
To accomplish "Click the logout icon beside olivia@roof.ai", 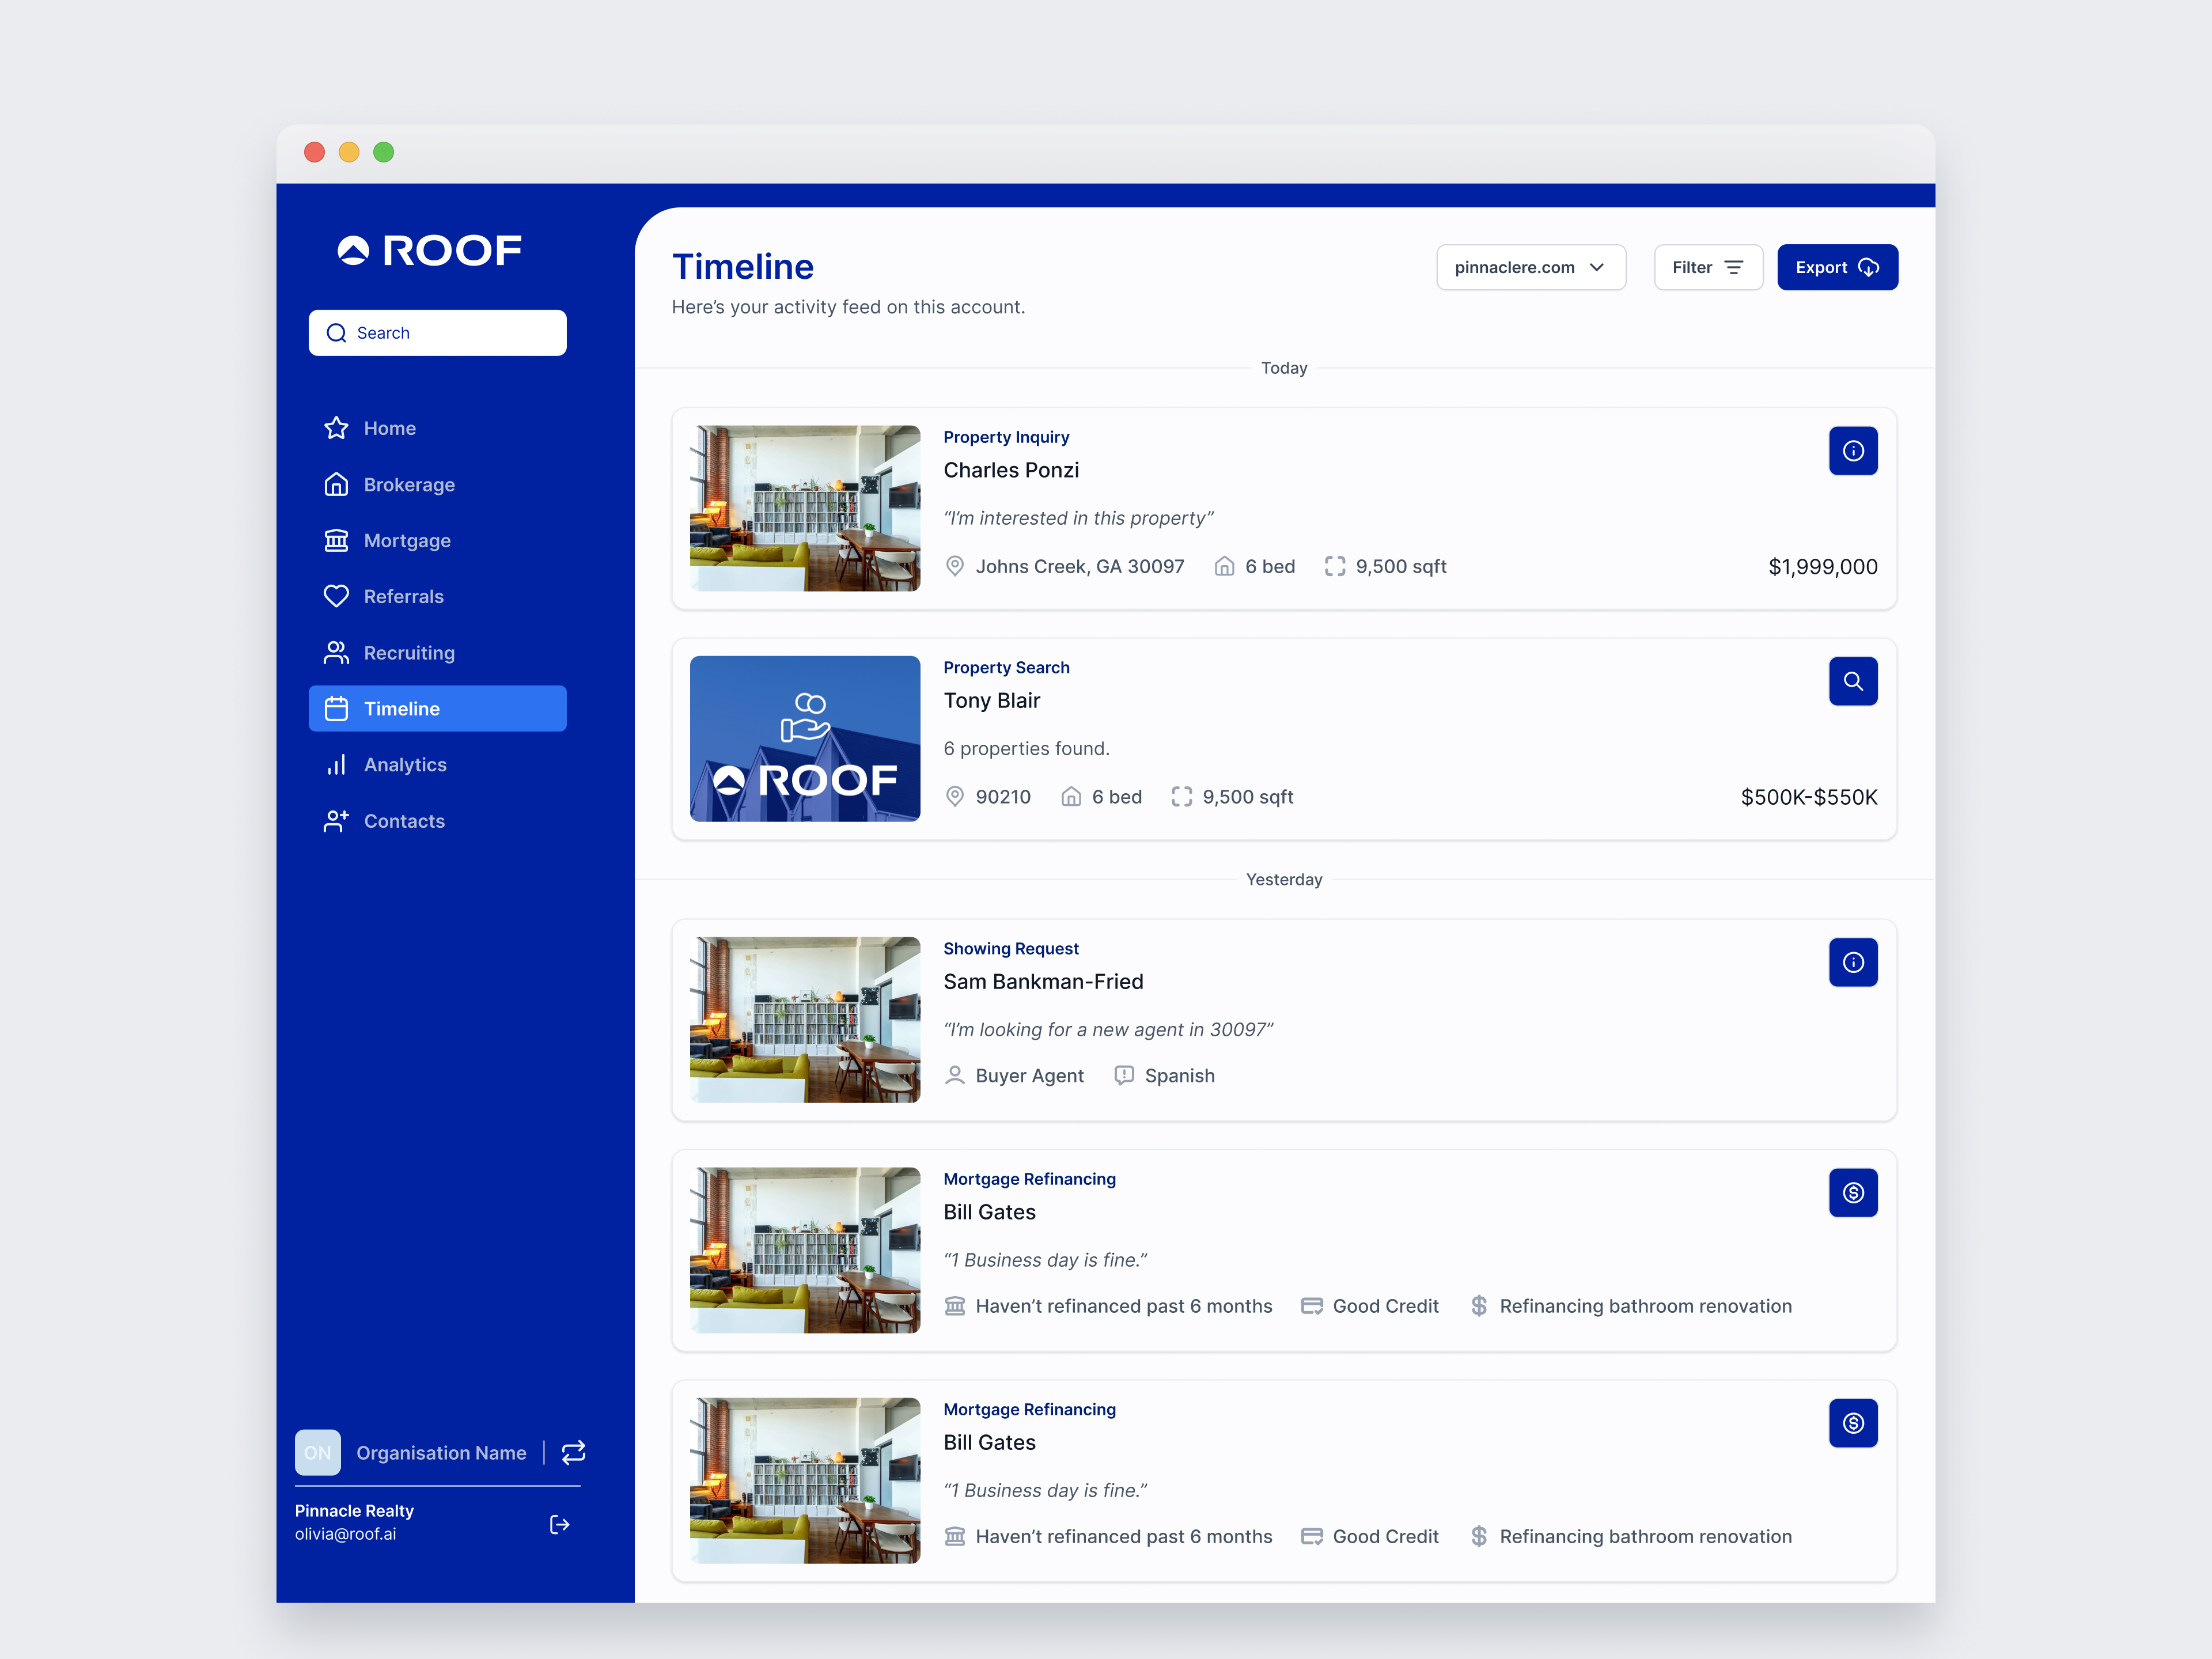I will click(559, 1524).
